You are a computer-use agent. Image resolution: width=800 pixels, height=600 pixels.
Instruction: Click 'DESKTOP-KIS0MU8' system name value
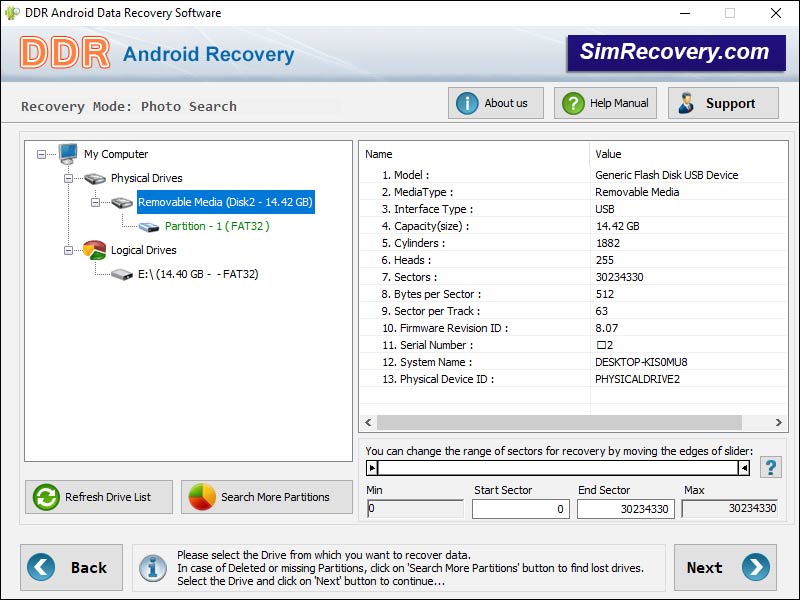click(x=641, y=362)
